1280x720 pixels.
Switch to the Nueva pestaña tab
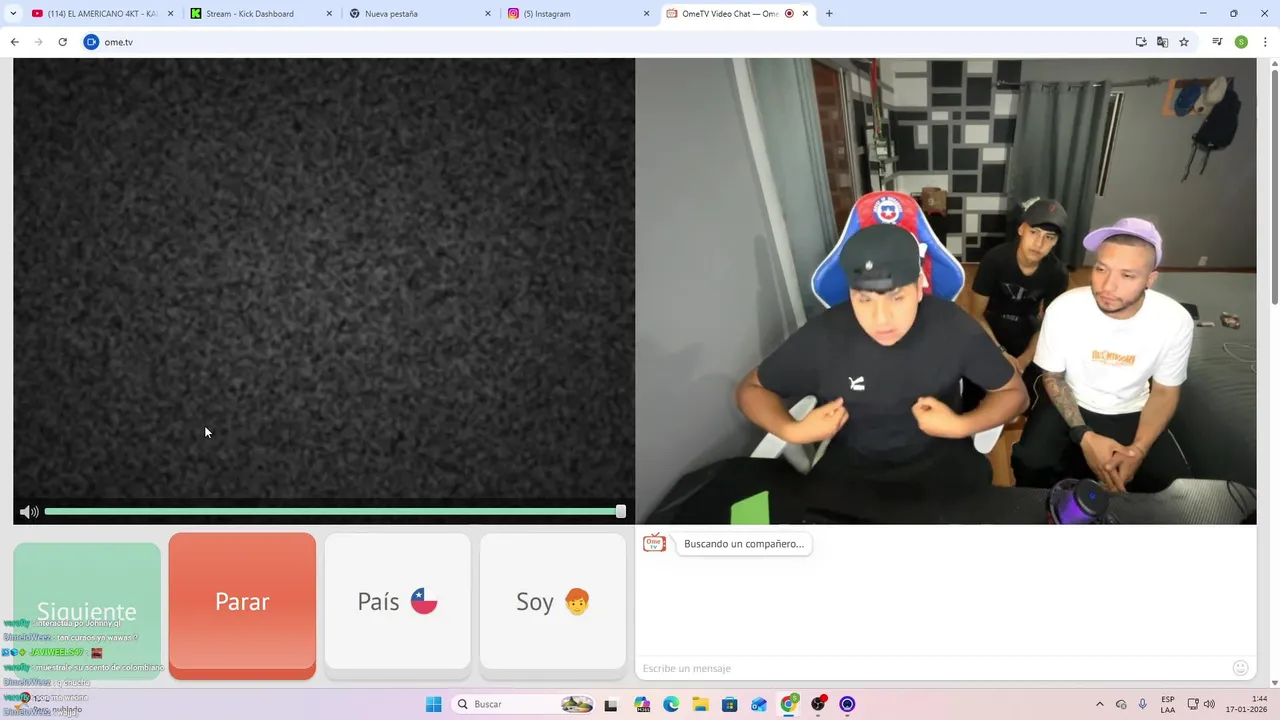[410, 14]
